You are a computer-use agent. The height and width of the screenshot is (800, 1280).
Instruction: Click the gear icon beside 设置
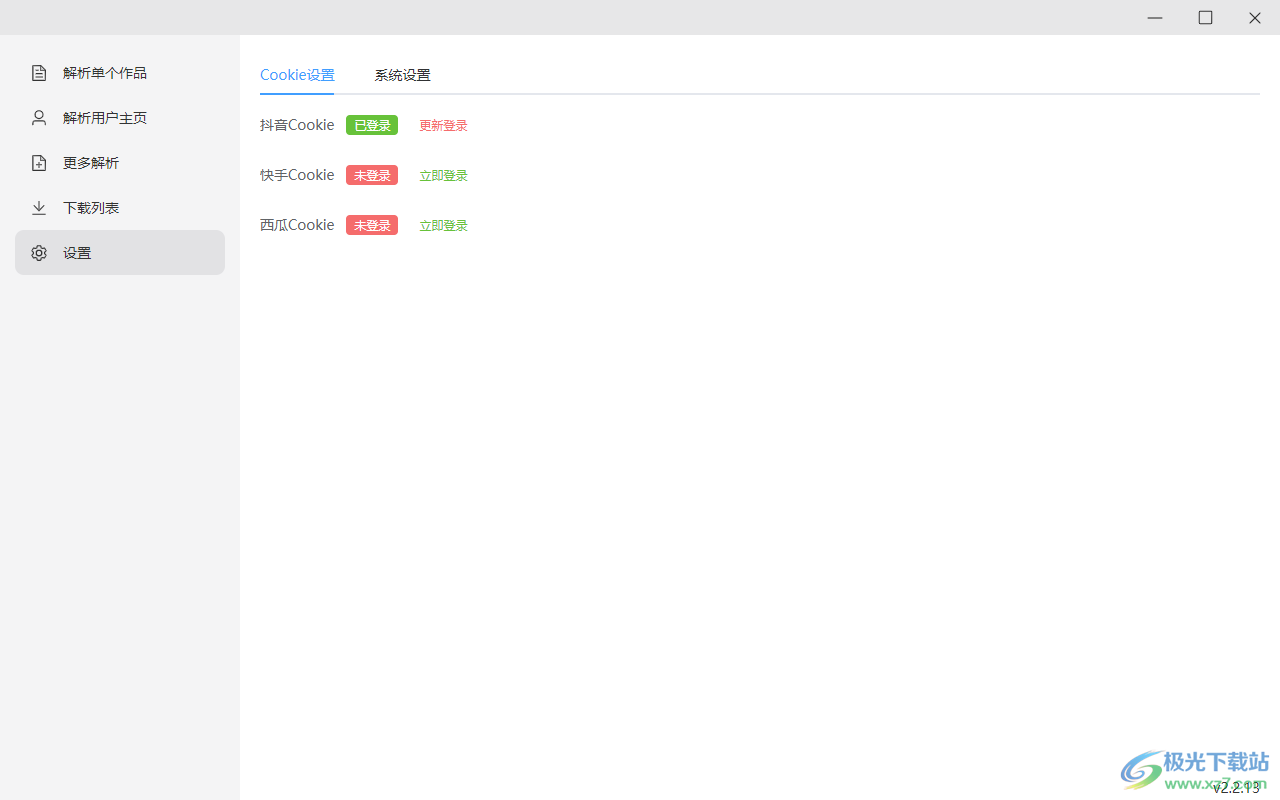coord(39,253)
